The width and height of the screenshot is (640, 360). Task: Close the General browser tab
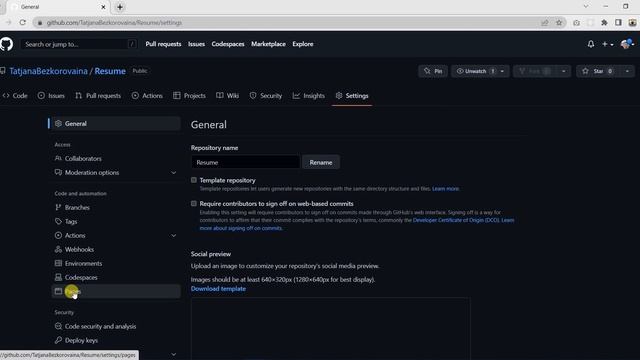[103, 7]
